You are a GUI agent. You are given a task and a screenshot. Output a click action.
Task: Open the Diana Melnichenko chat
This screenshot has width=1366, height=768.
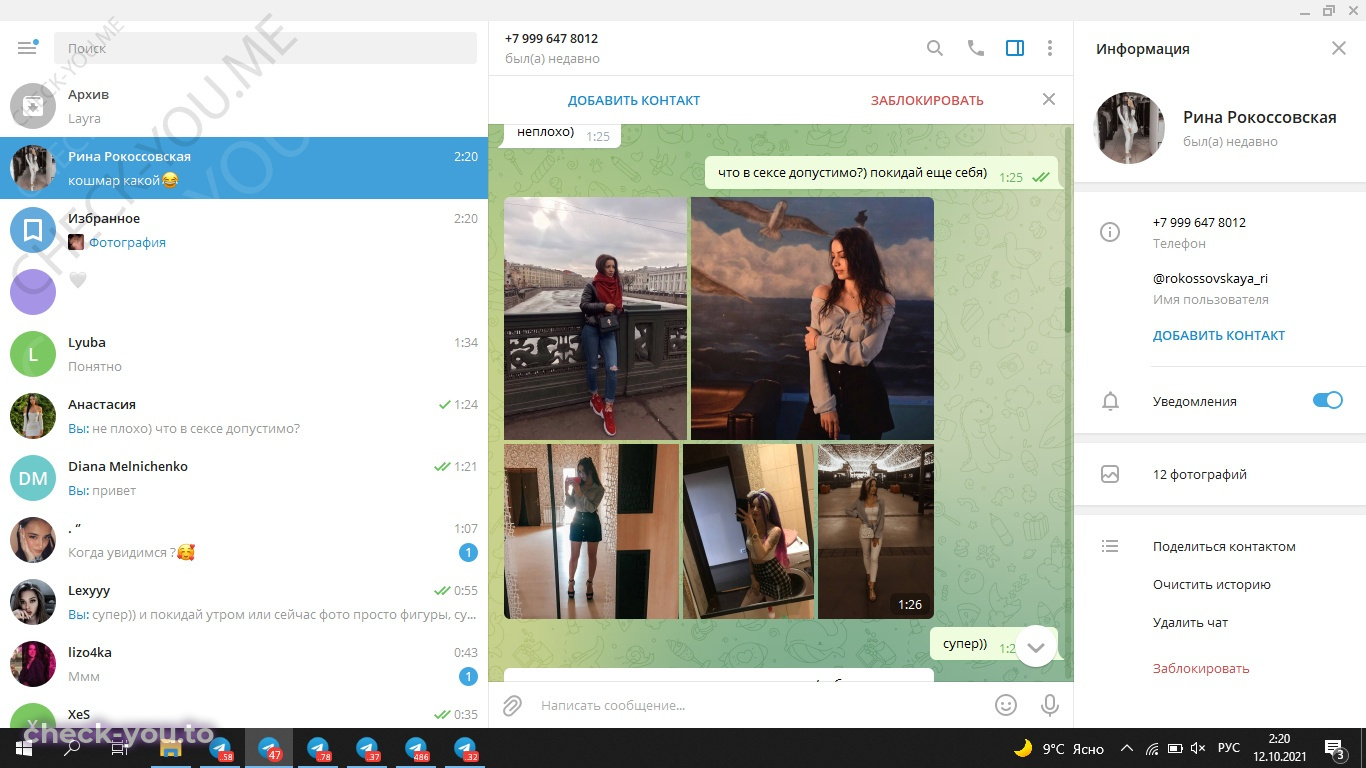coord(244,478)
